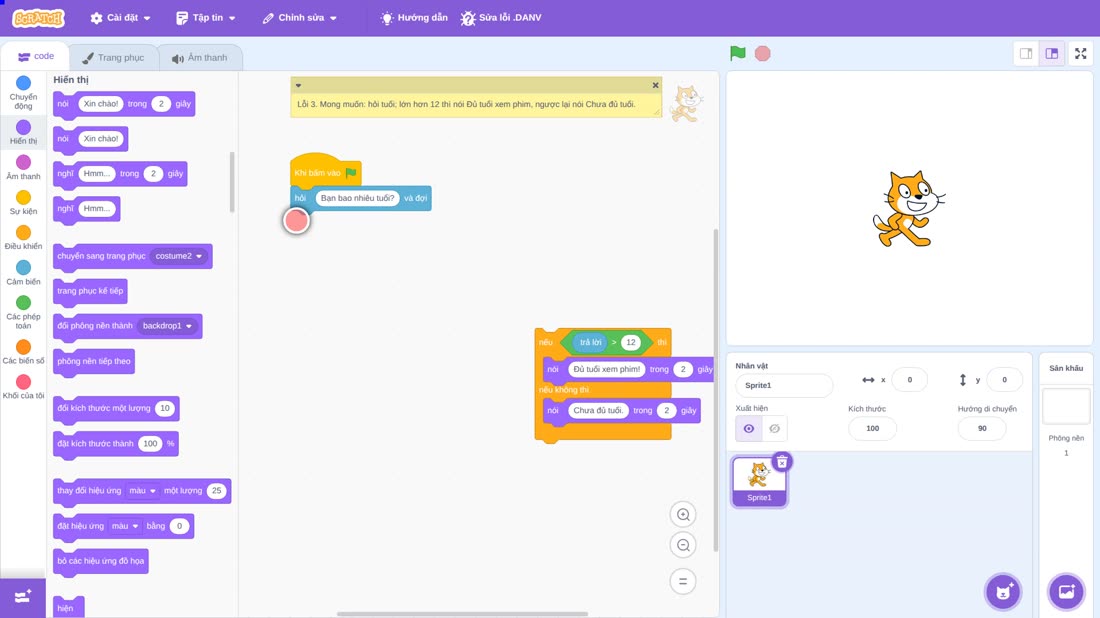Close the yellow comment note
This screenshot has height=618, width=1100.
click(x=655, y=85)
